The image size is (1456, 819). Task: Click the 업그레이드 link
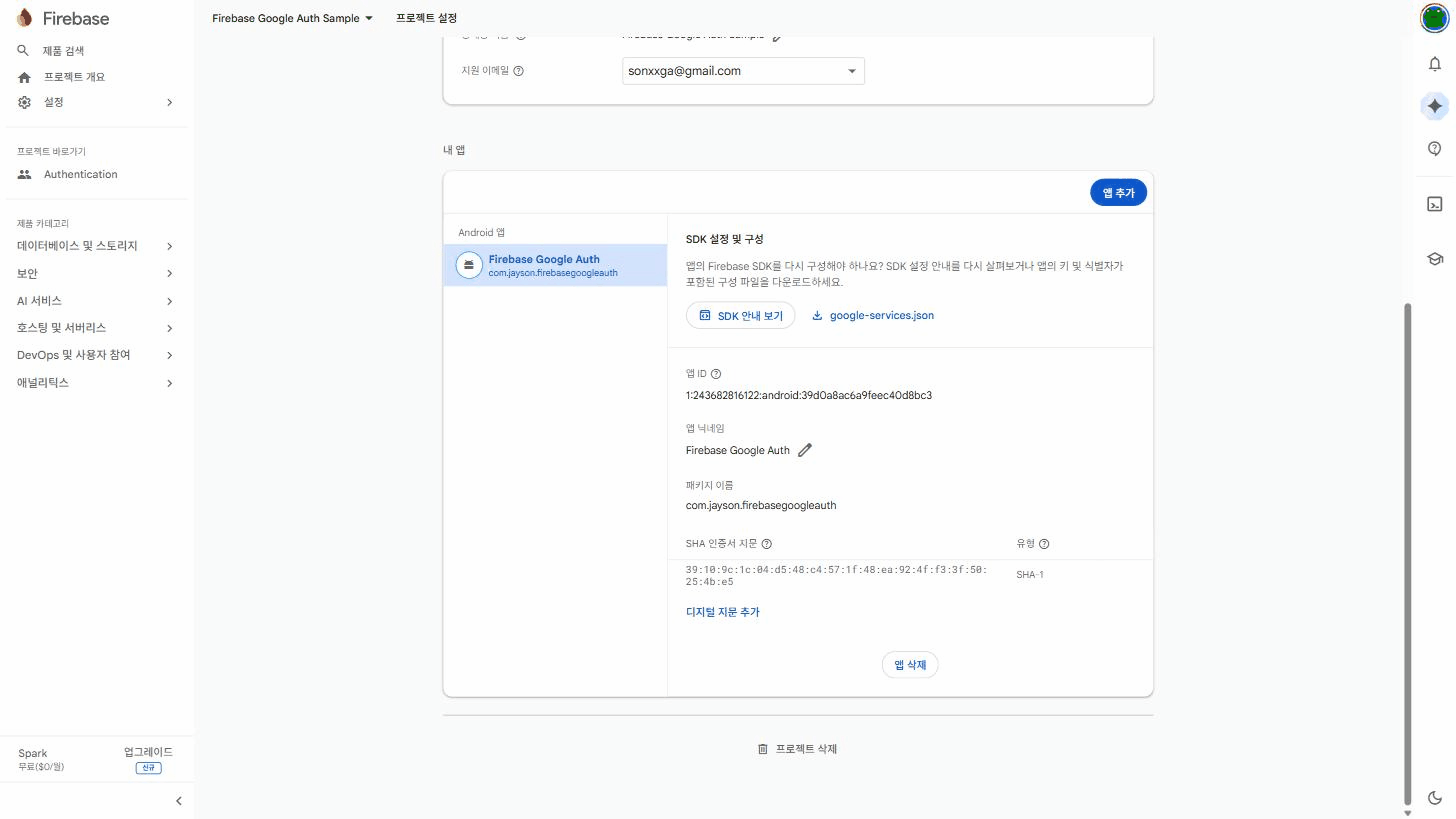click(148, 752)
